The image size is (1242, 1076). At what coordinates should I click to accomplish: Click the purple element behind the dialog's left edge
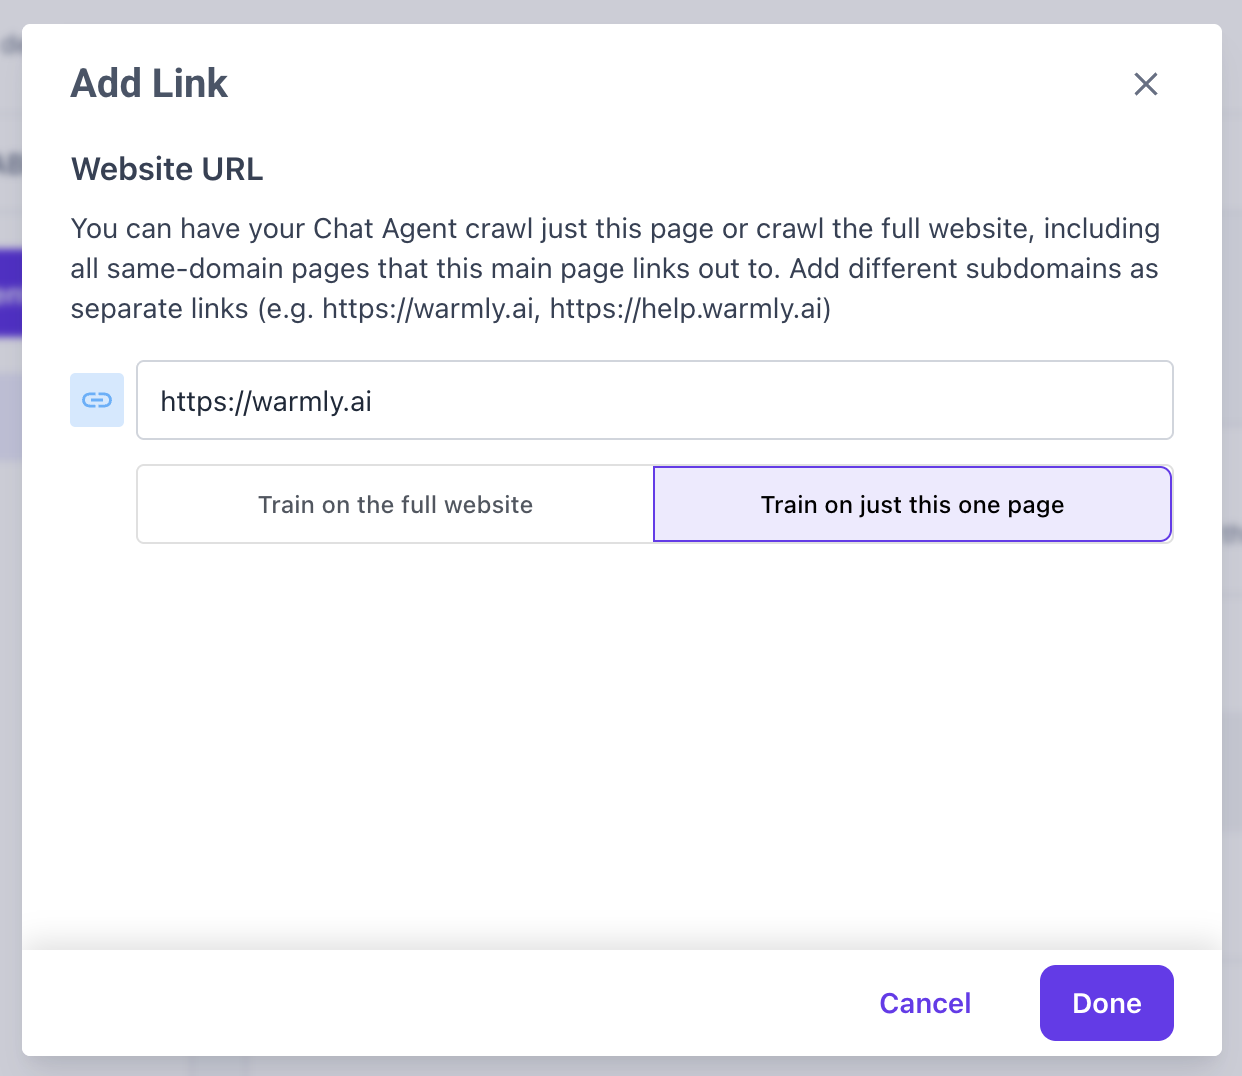tap(10, 293)
